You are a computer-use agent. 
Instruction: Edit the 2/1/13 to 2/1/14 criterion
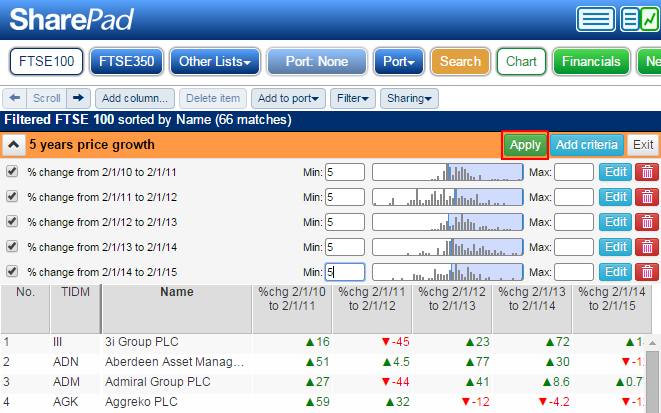615,247
